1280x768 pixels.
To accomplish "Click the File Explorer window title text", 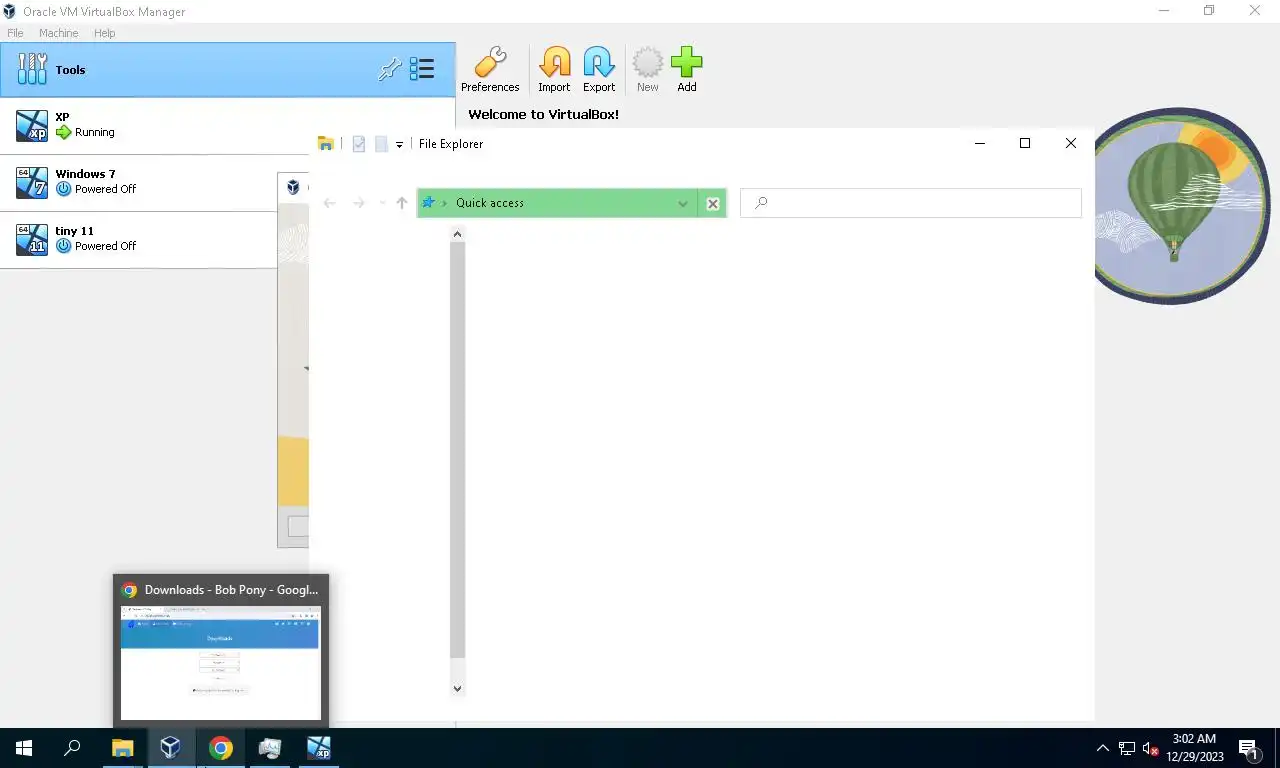I will [x=451, y=144].
